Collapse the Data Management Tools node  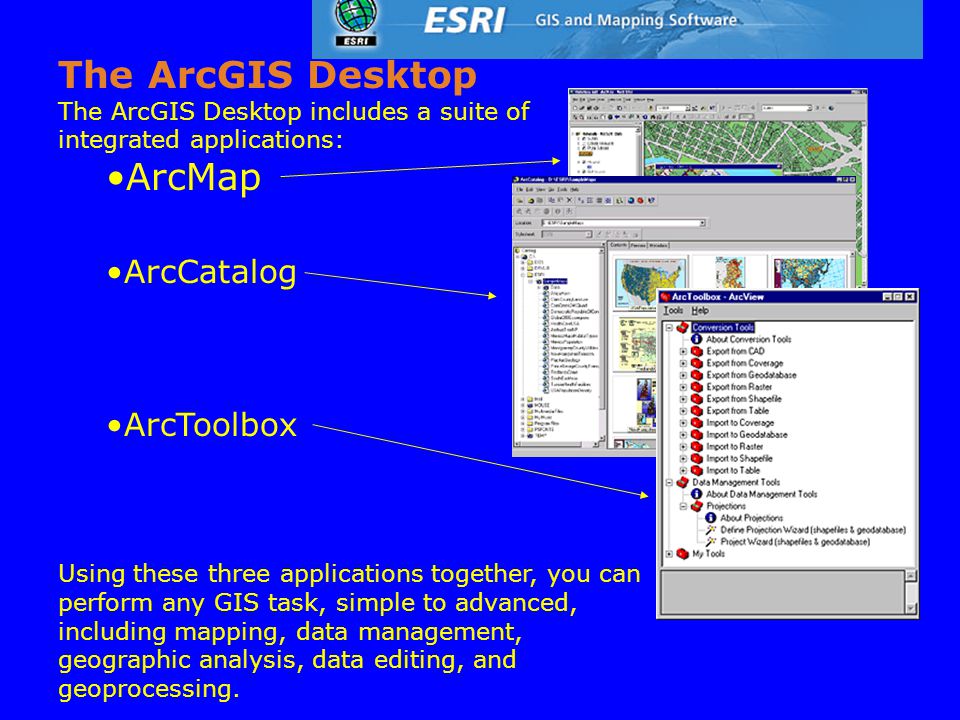(x=669, y=482)
